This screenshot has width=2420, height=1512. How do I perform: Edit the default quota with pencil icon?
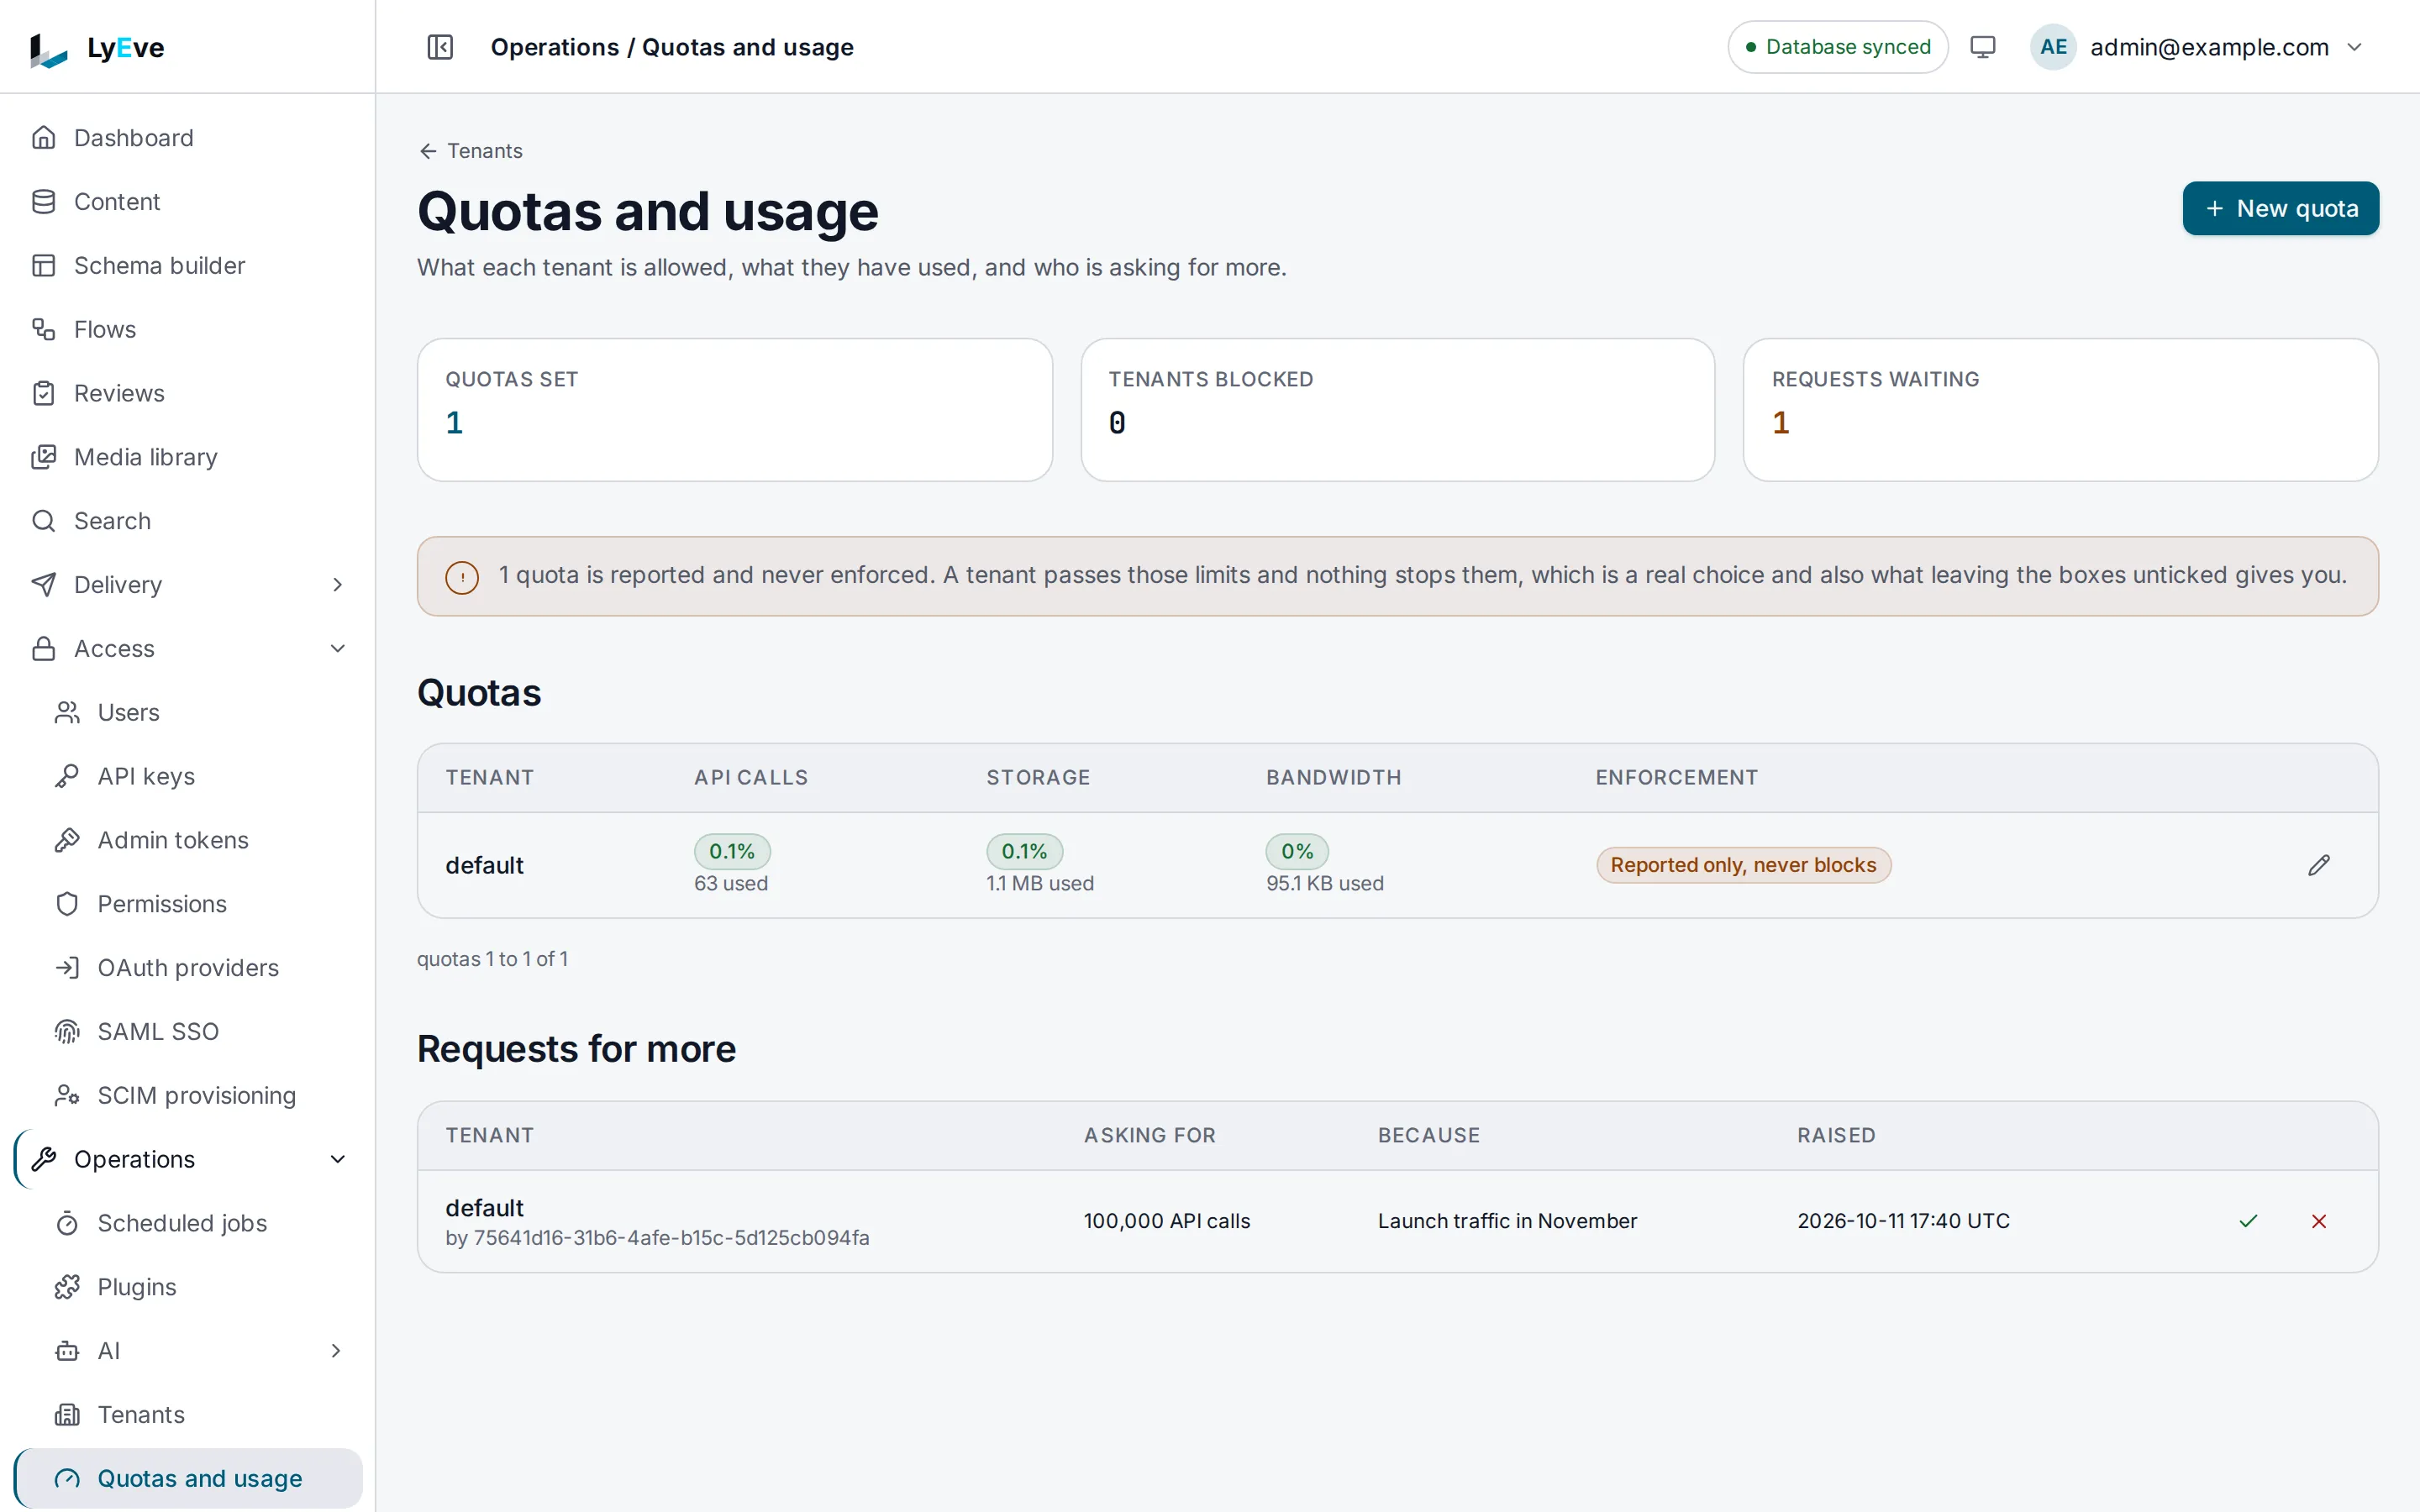click(x=2318, y=865)
